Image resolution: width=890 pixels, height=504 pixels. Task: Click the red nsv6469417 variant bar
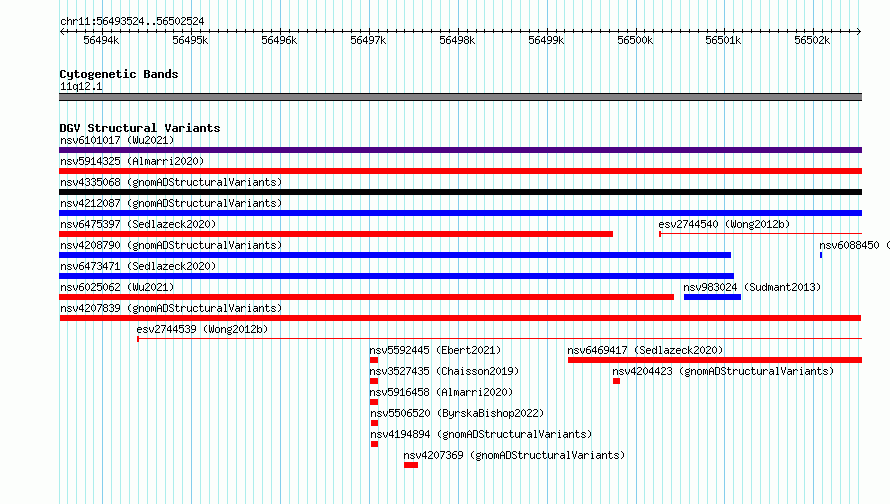(715, 360)
